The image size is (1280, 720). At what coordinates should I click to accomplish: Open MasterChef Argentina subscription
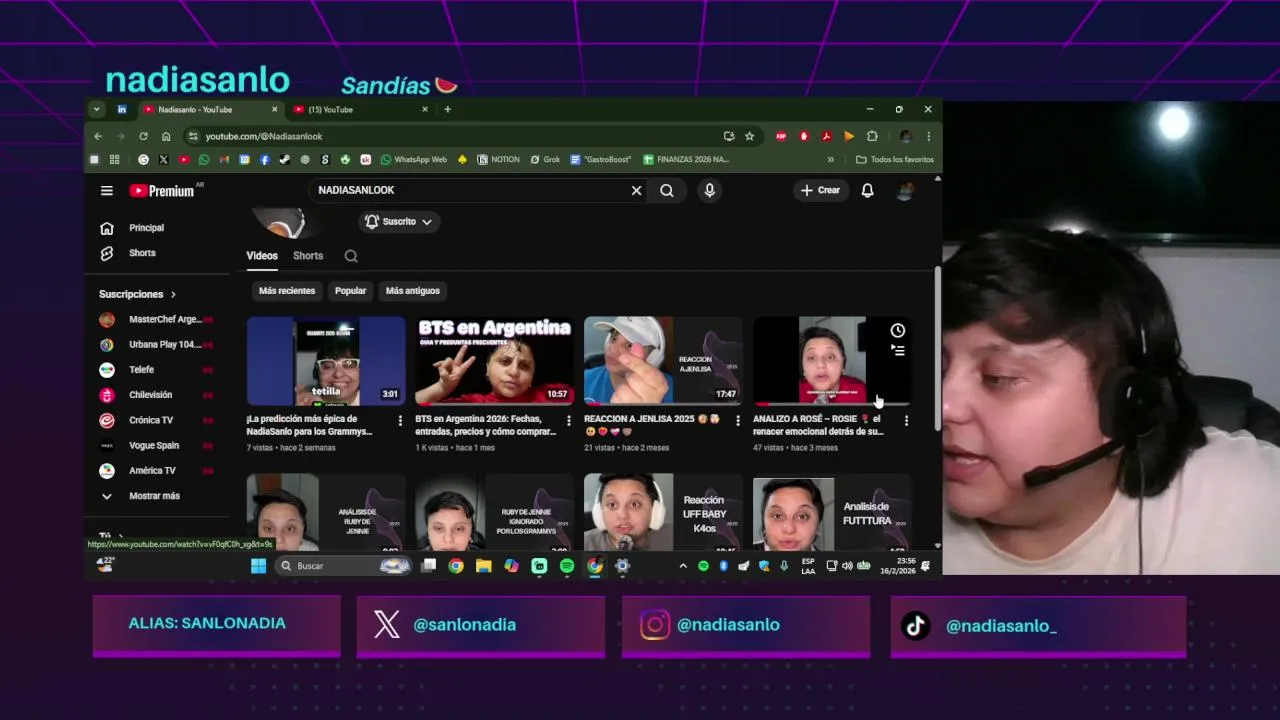(156, 320)
